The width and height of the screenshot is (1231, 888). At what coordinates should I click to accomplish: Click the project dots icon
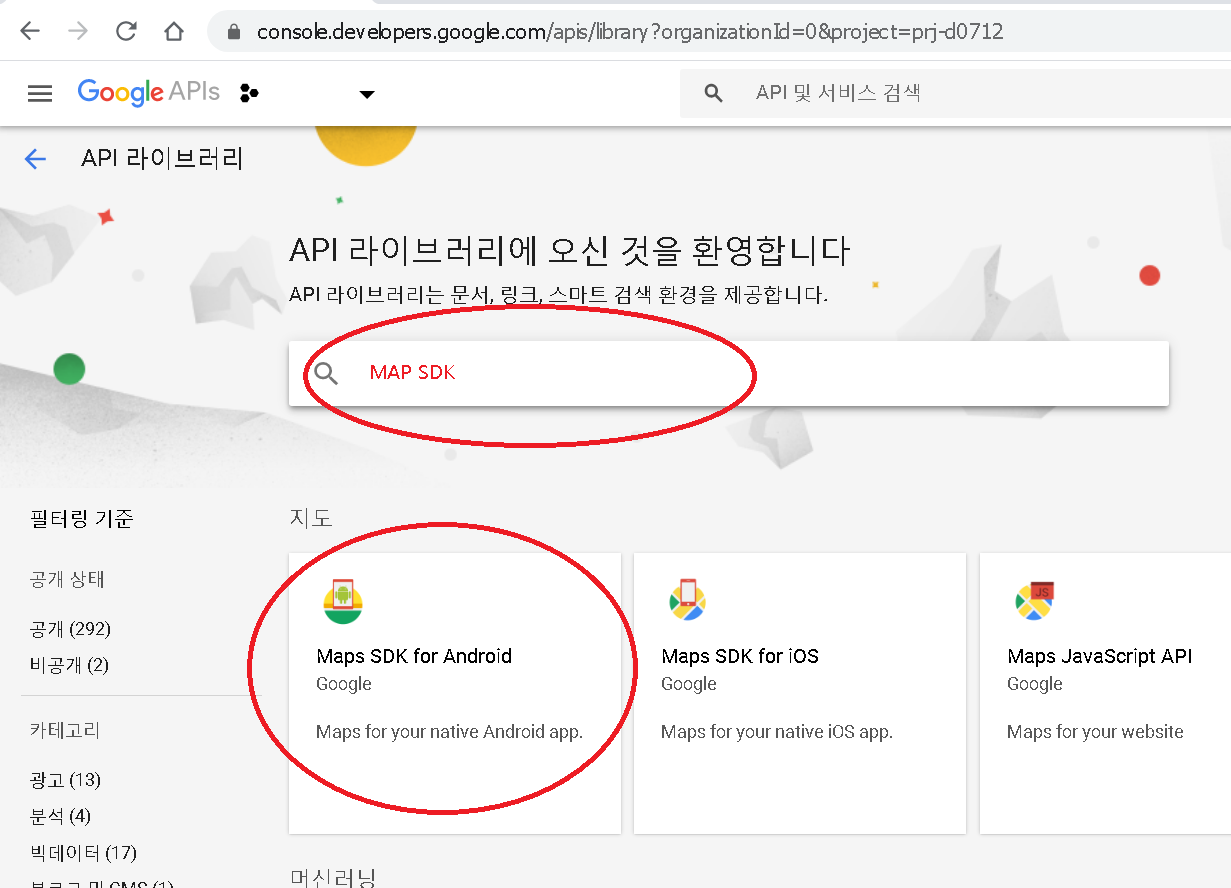coord(250,94)
